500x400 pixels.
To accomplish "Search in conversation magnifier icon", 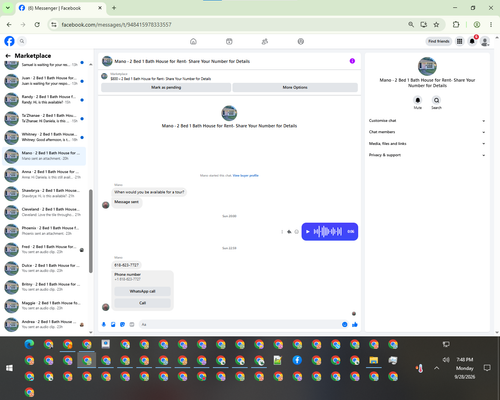I will (436, 100).
